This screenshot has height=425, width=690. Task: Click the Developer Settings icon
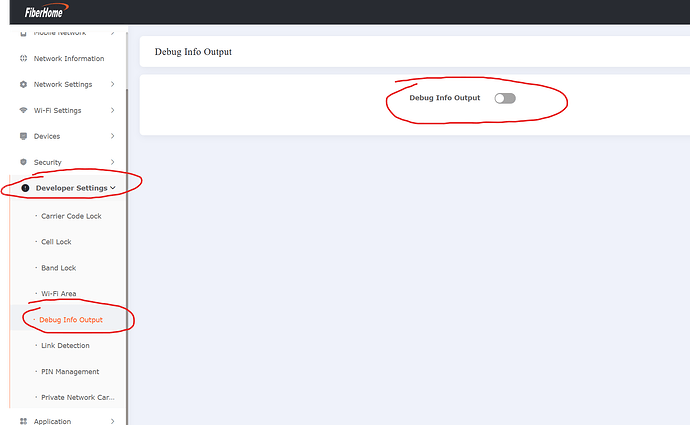(x=25, y=188)
